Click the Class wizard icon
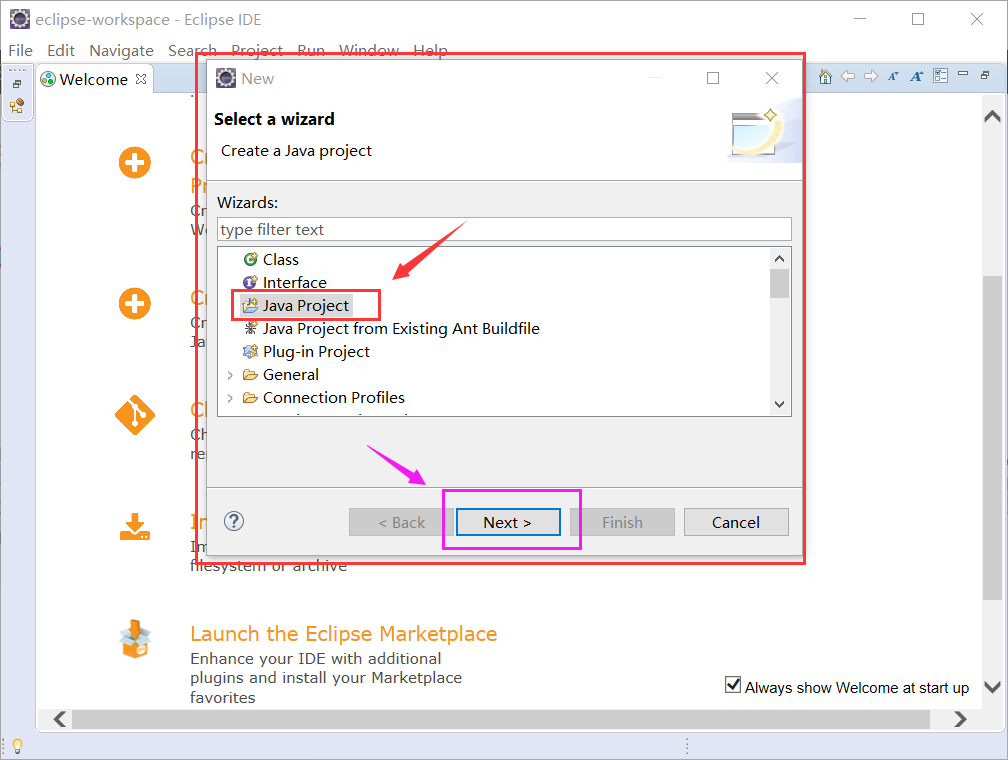1008x760 pixels. click(250, 259)
